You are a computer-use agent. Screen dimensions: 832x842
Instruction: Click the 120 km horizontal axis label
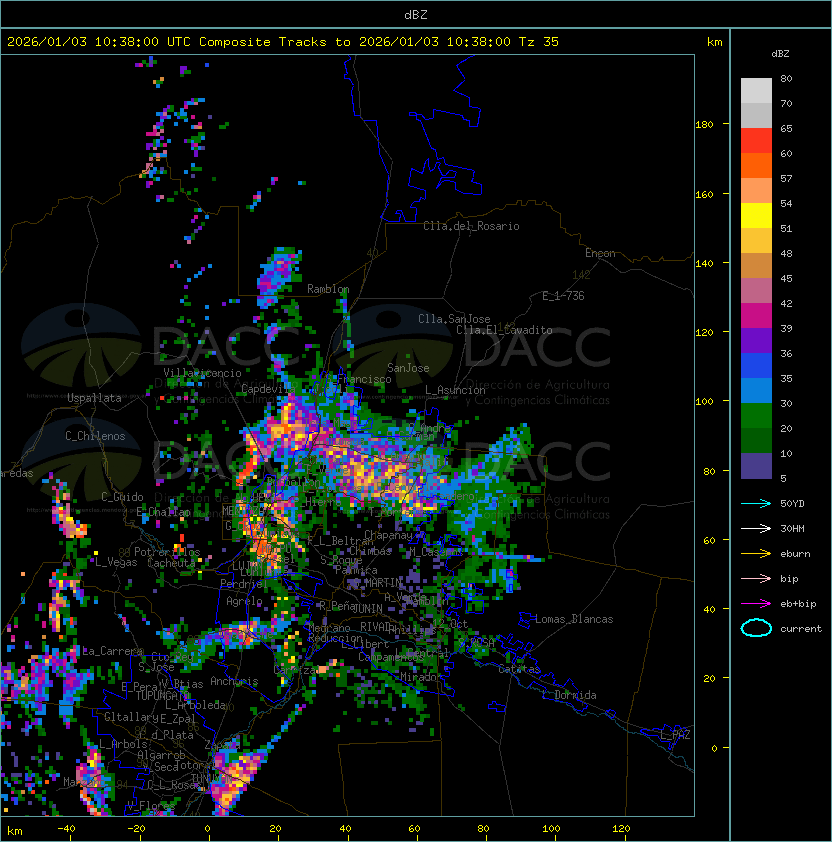coord(621,829)
